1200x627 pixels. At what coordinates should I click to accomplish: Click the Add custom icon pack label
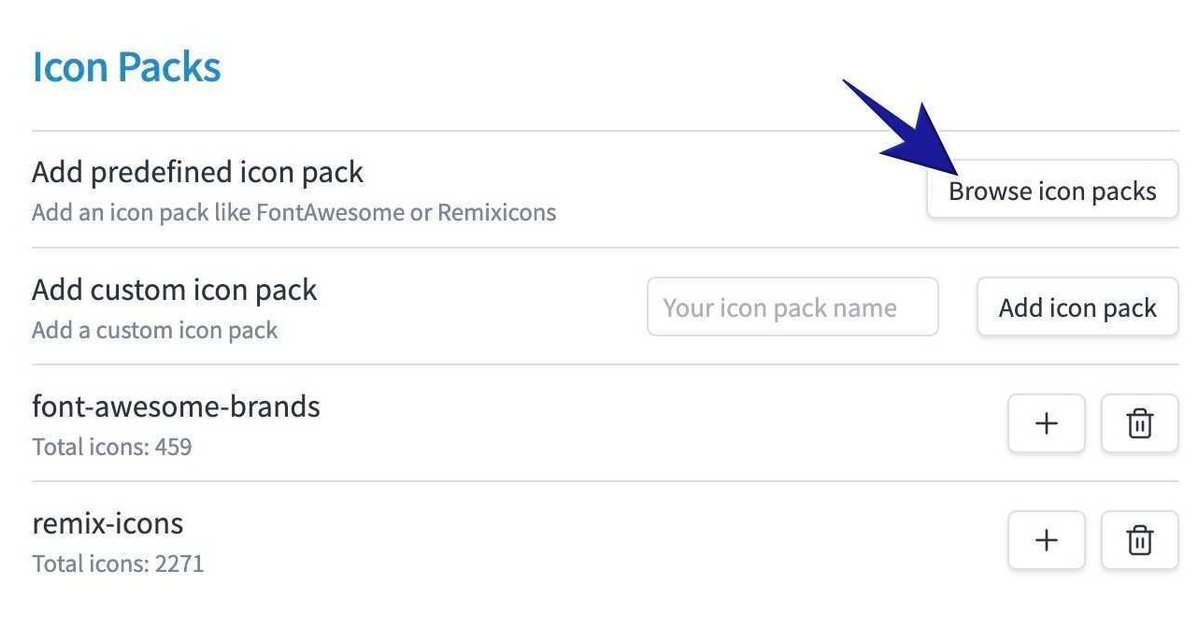[x=174, y=290]
